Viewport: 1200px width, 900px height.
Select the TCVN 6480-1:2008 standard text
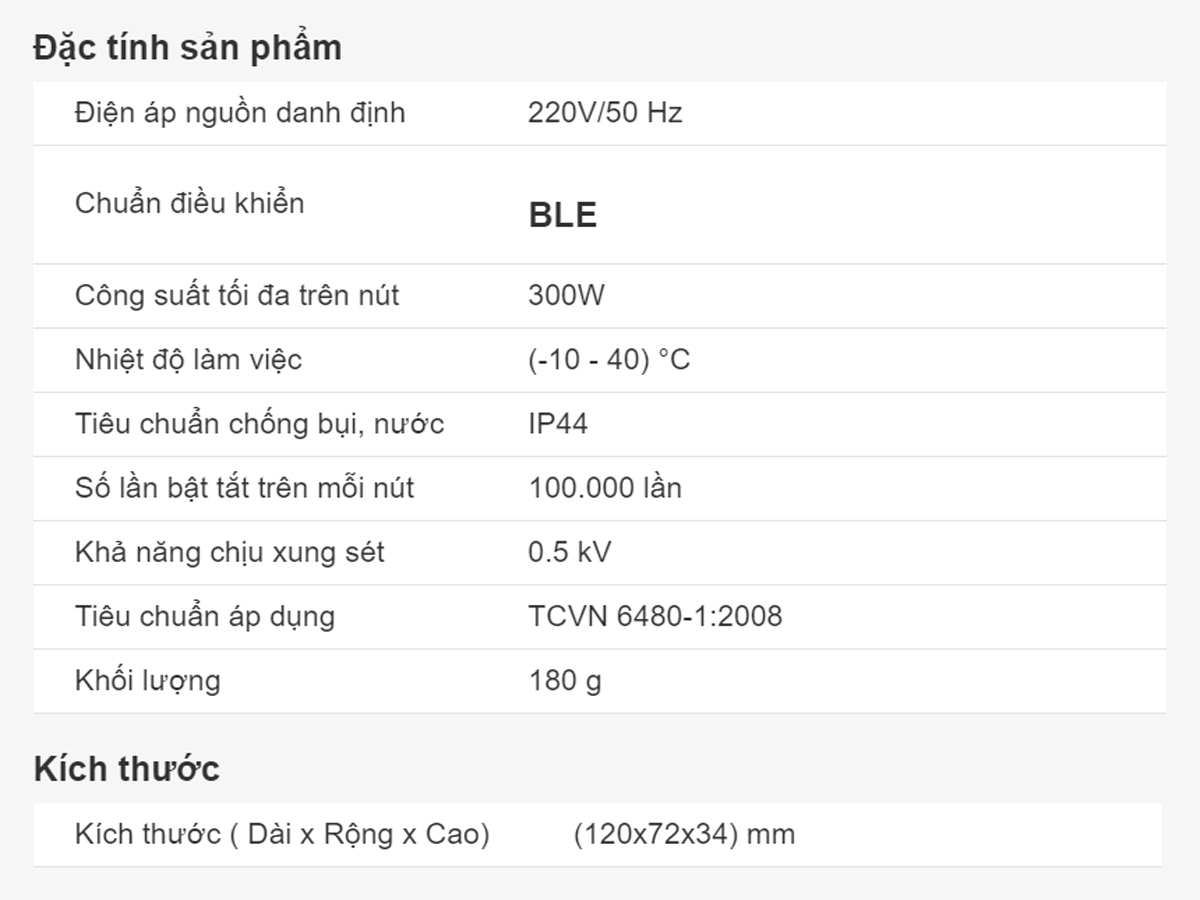coord(655,616)
